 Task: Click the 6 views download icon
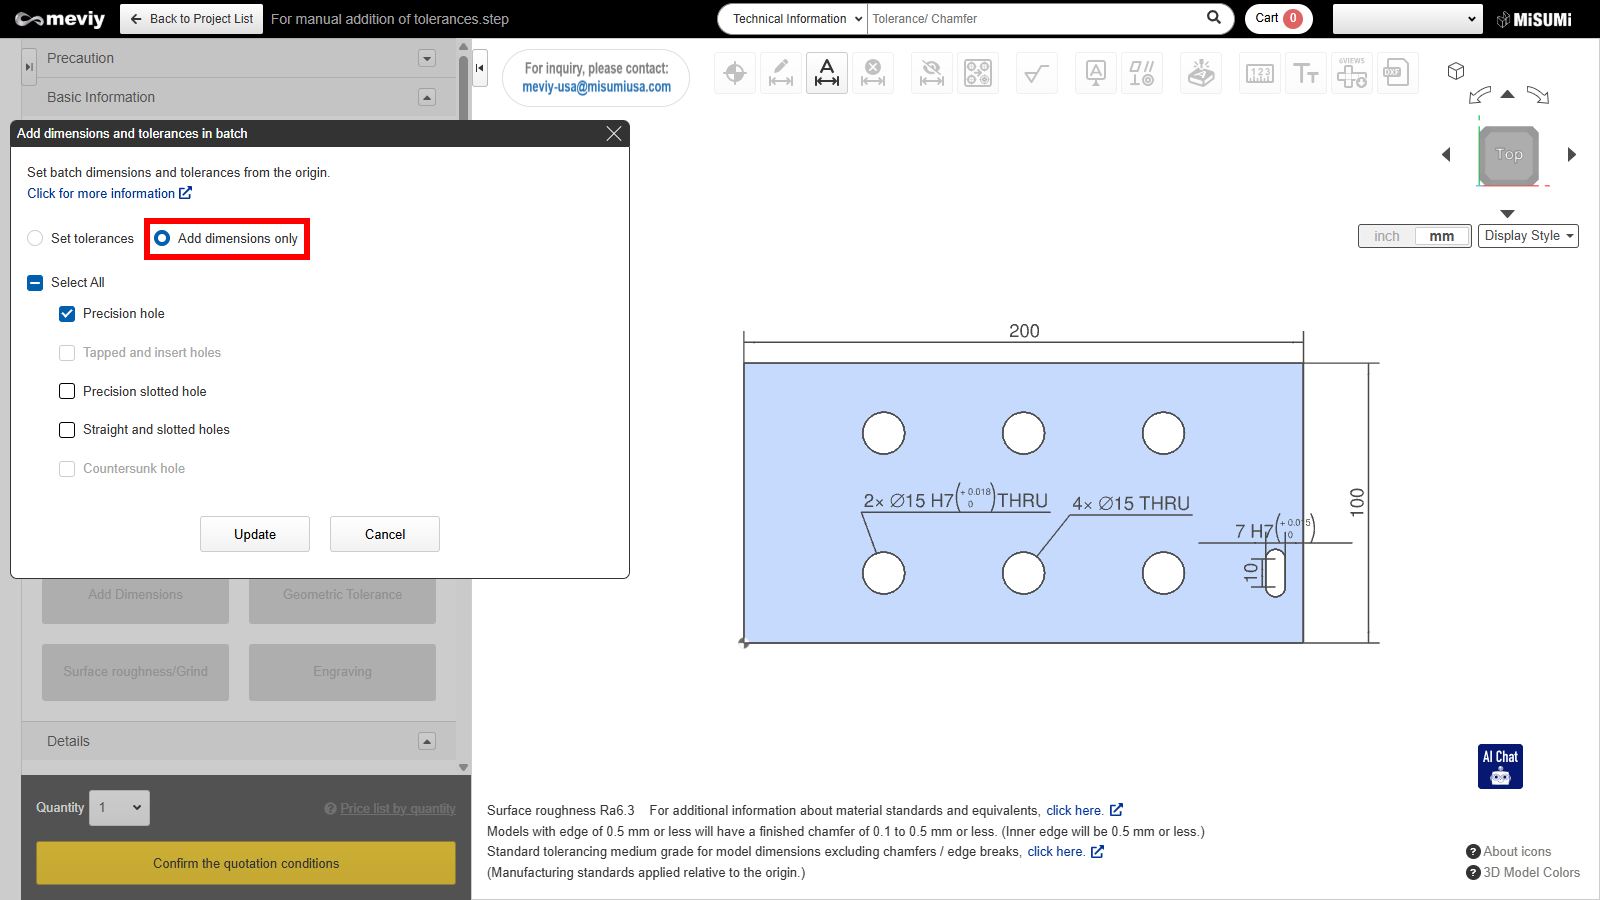(x=1351, y=73)
